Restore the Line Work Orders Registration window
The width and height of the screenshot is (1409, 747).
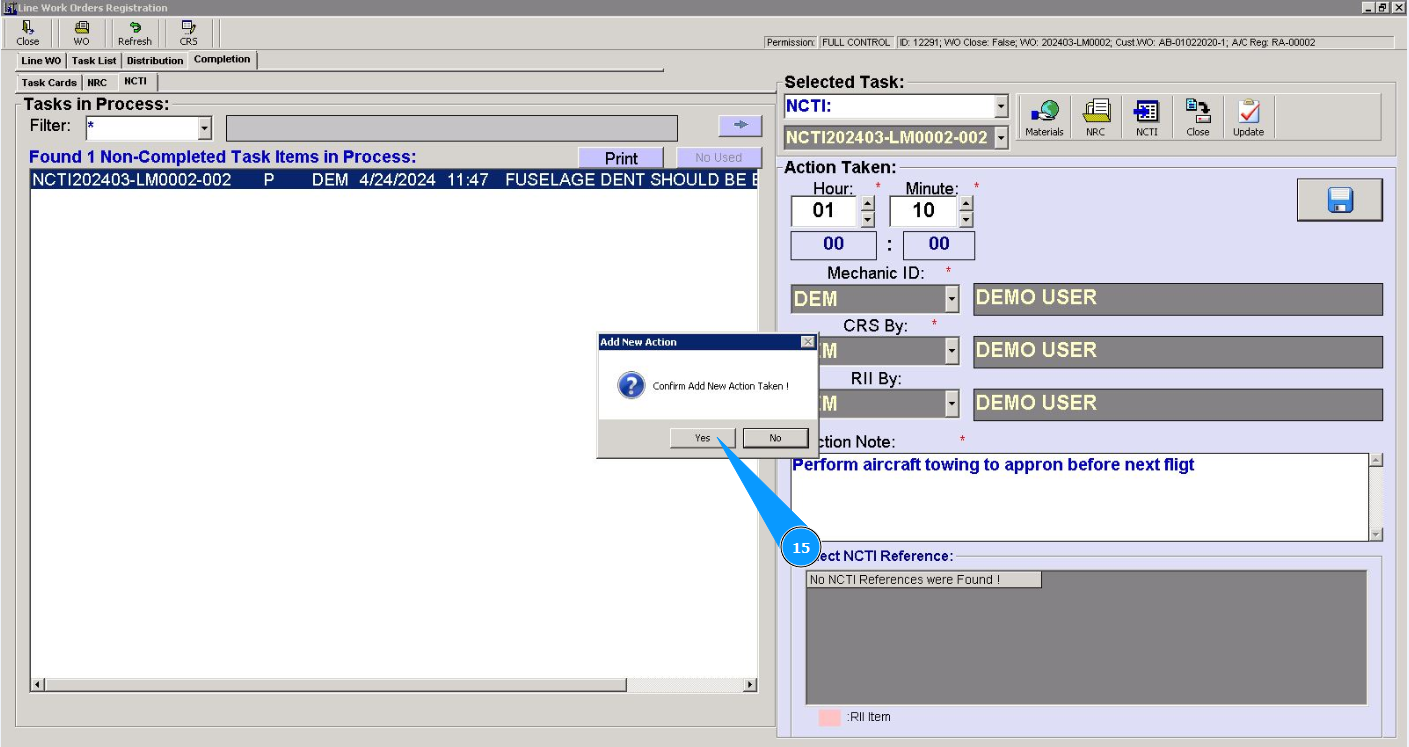click(x=1383, y=7)
